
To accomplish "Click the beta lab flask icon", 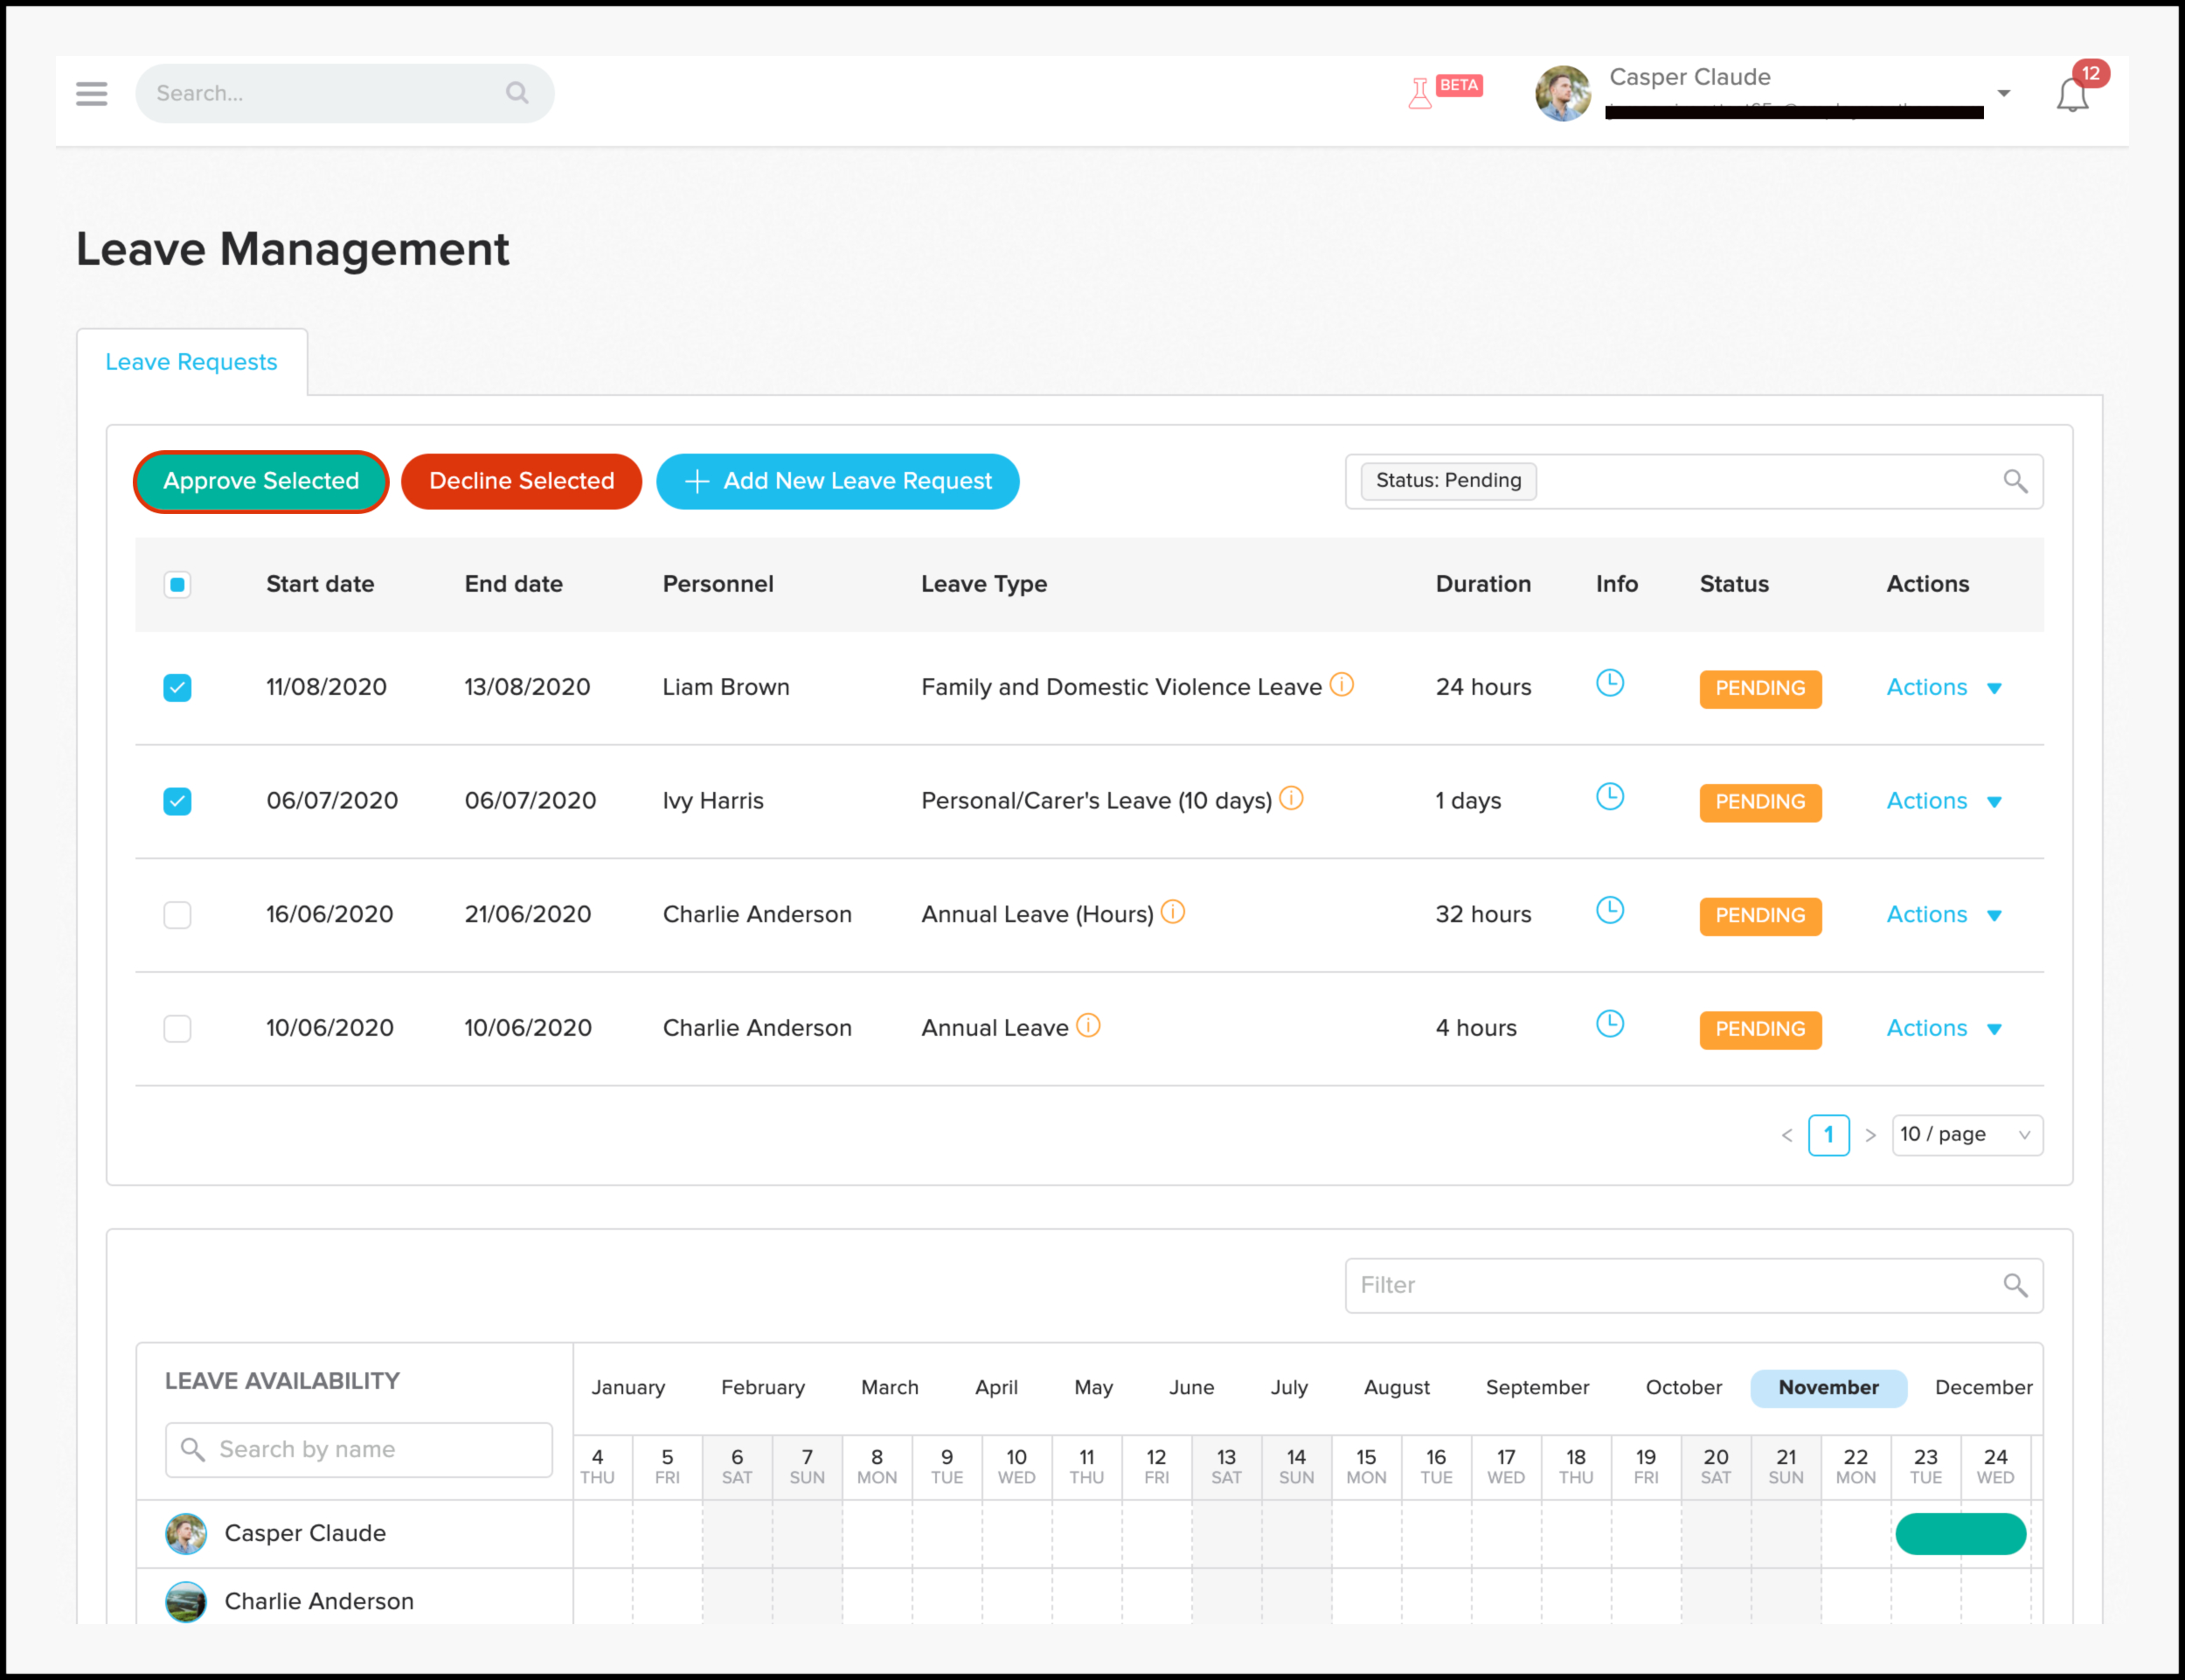I will [1419, 93].
